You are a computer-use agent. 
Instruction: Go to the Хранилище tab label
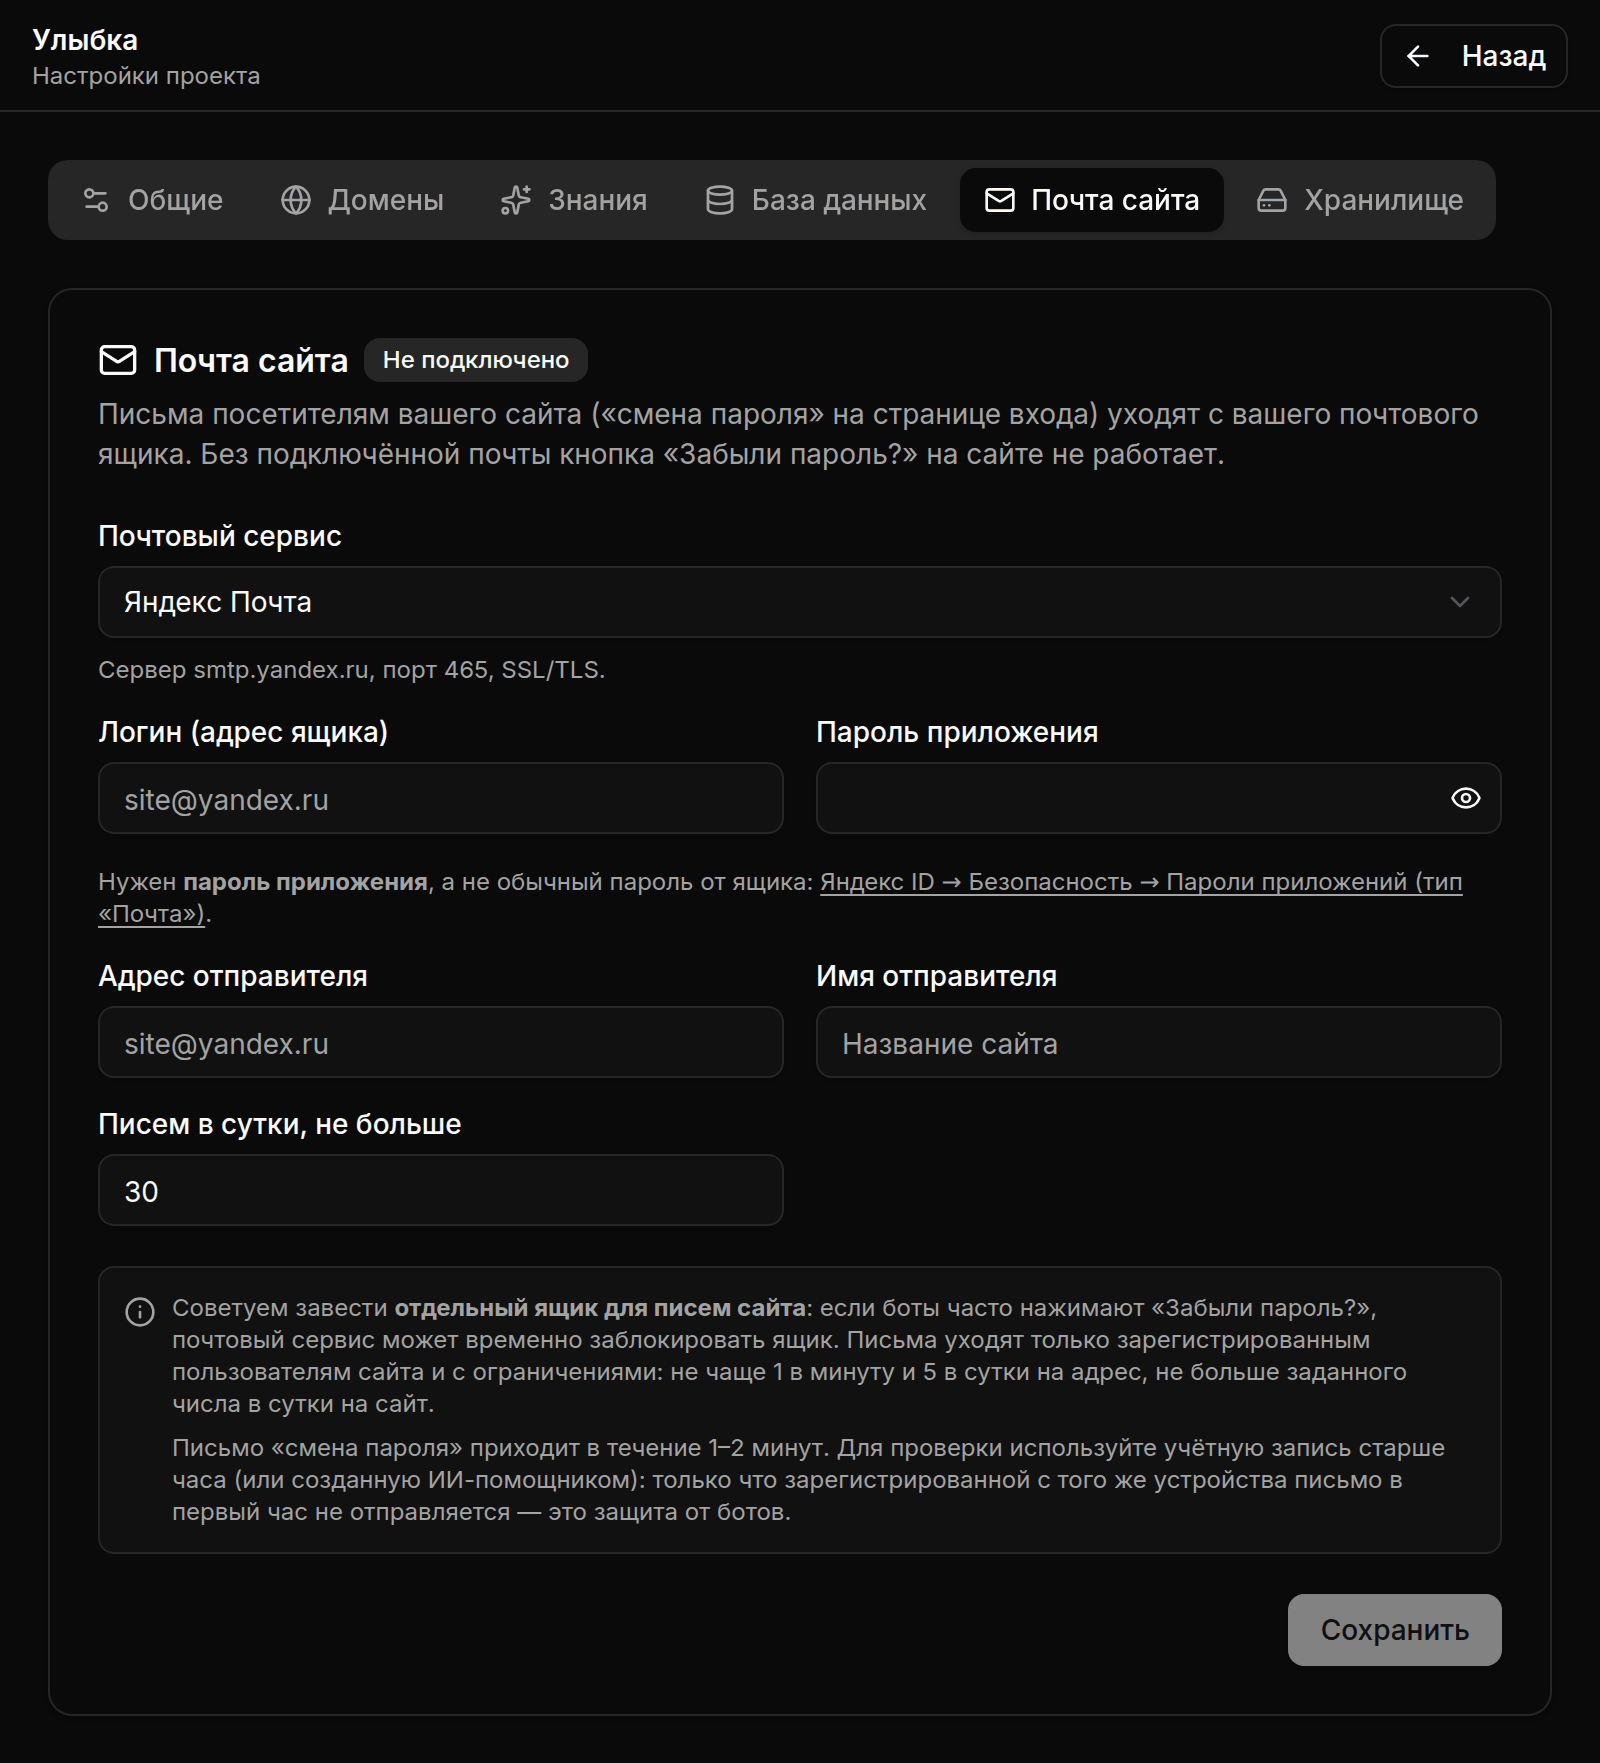pos(1384,200)
